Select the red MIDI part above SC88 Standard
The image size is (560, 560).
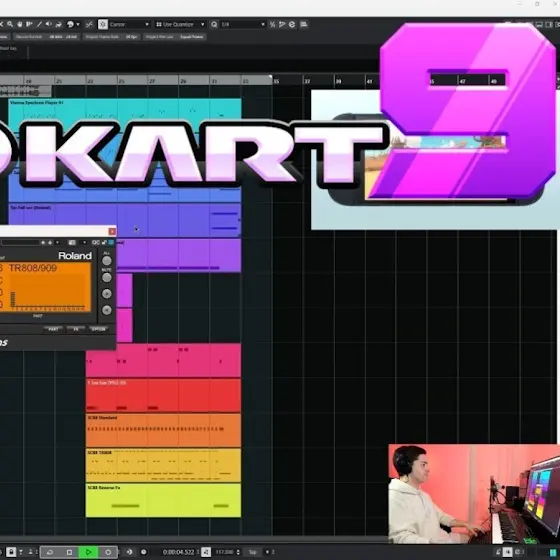click(163, 395)
